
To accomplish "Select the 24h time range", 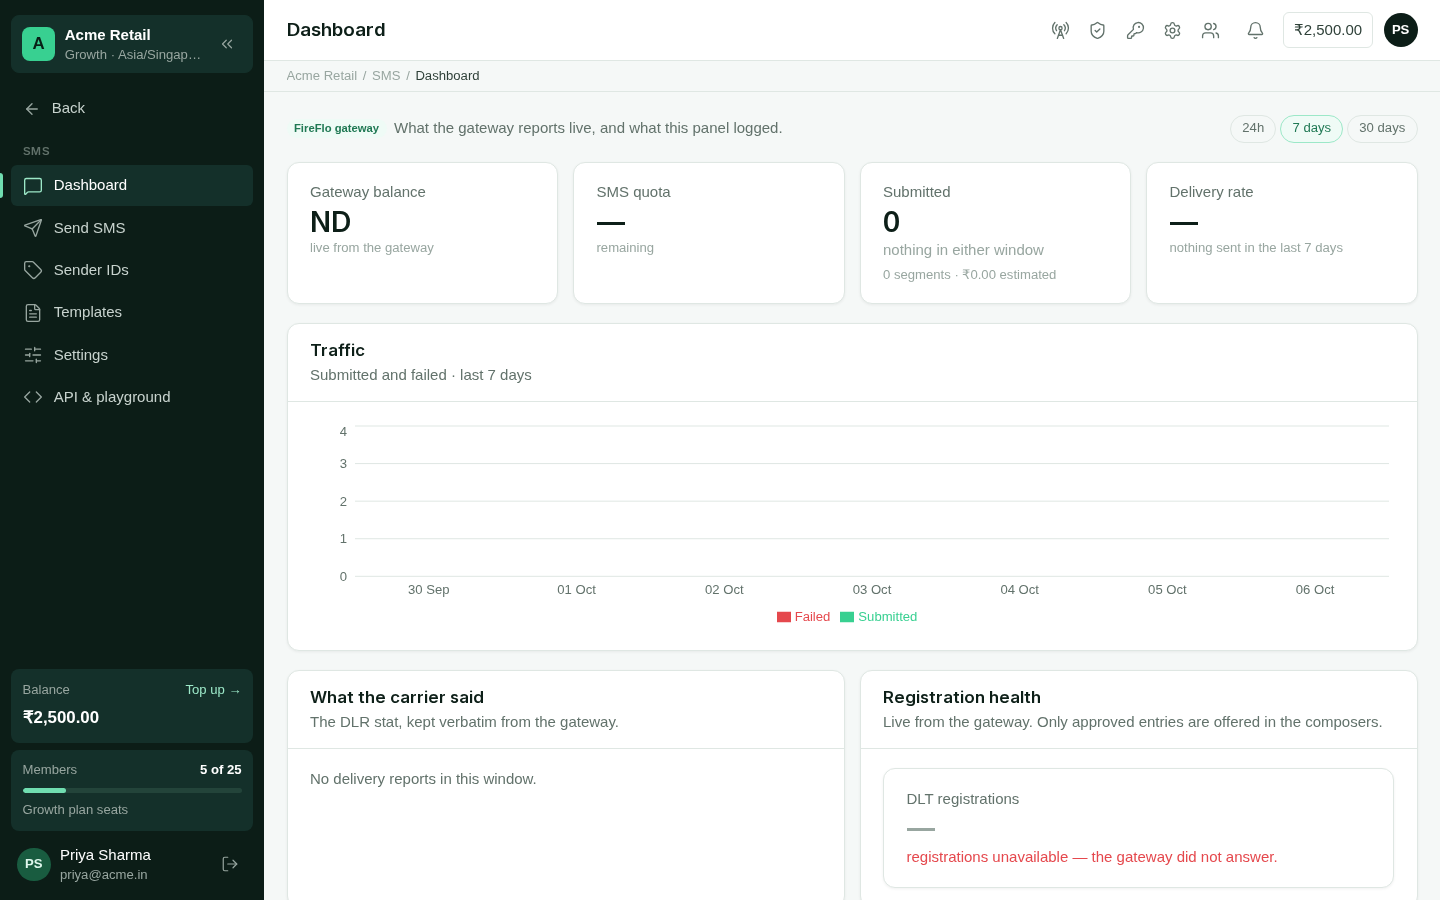I will tap(1253, 128).
